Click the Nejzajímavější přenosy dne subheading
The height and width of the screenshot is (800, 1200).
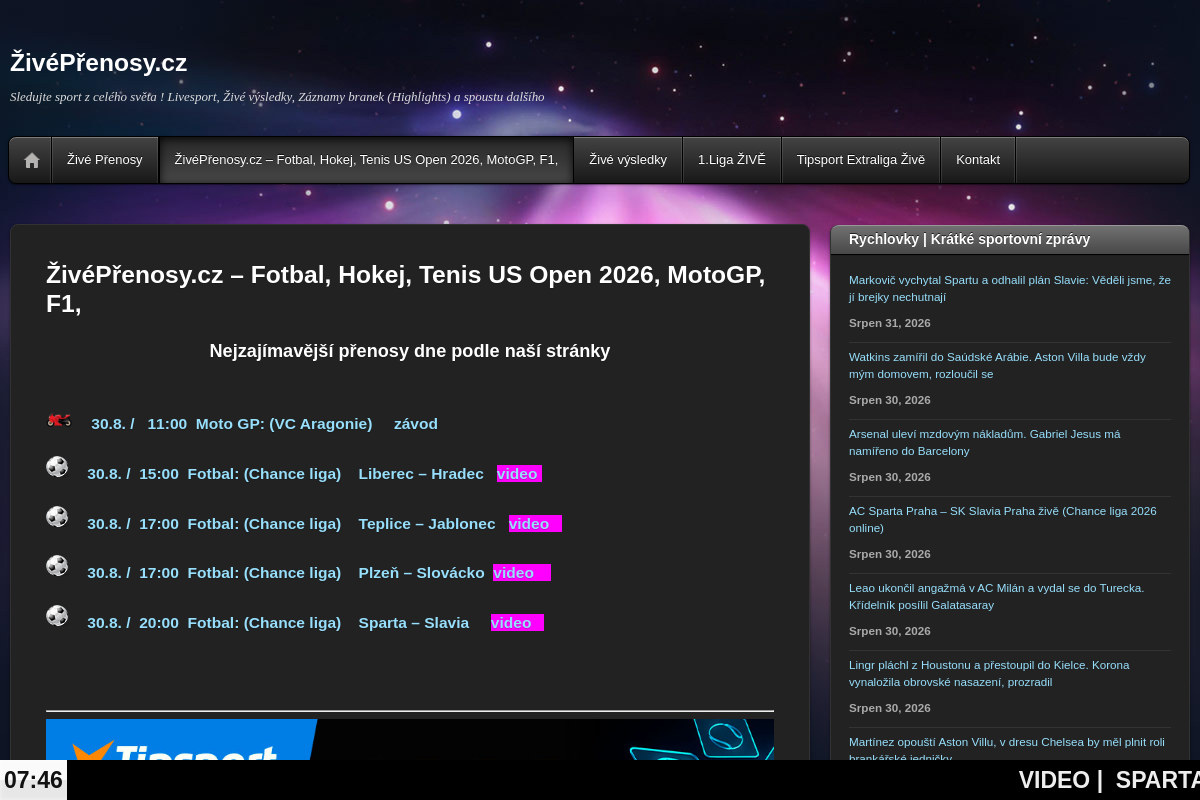pyautogui.click(x=410, y=351)
